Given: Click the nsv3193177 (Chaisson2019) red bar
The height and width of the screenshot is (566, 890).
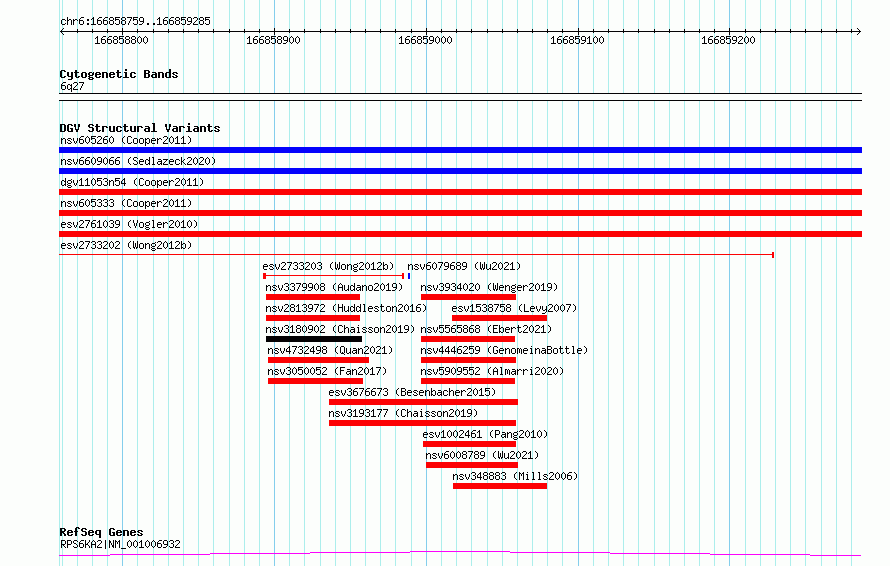Looking at the screenshot, I should point(422,423).
